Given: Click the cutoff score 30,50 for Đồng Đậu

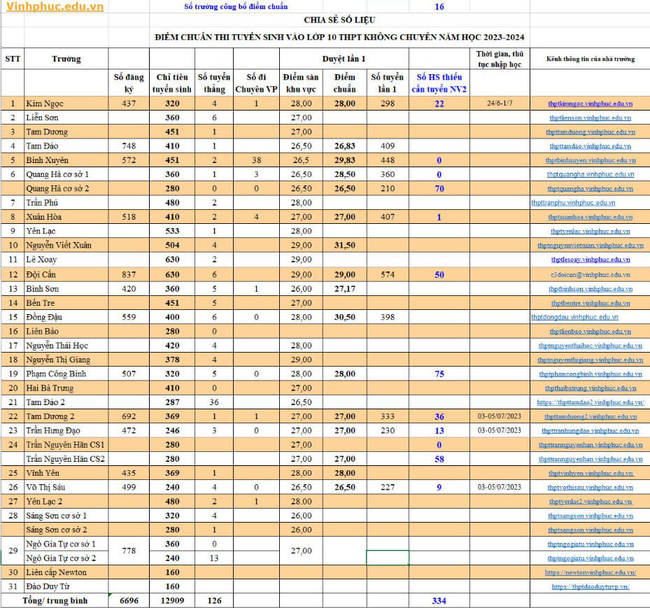Looking at the screenshot, I should click(x=344, y=317).
